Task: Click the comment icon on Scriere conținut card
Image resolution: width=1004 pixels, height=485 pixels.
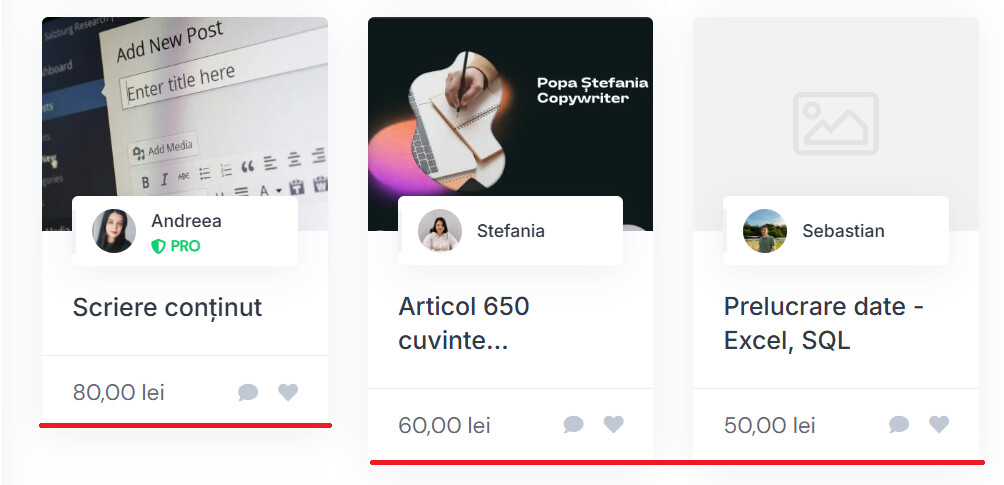Action: coord(248,392)
